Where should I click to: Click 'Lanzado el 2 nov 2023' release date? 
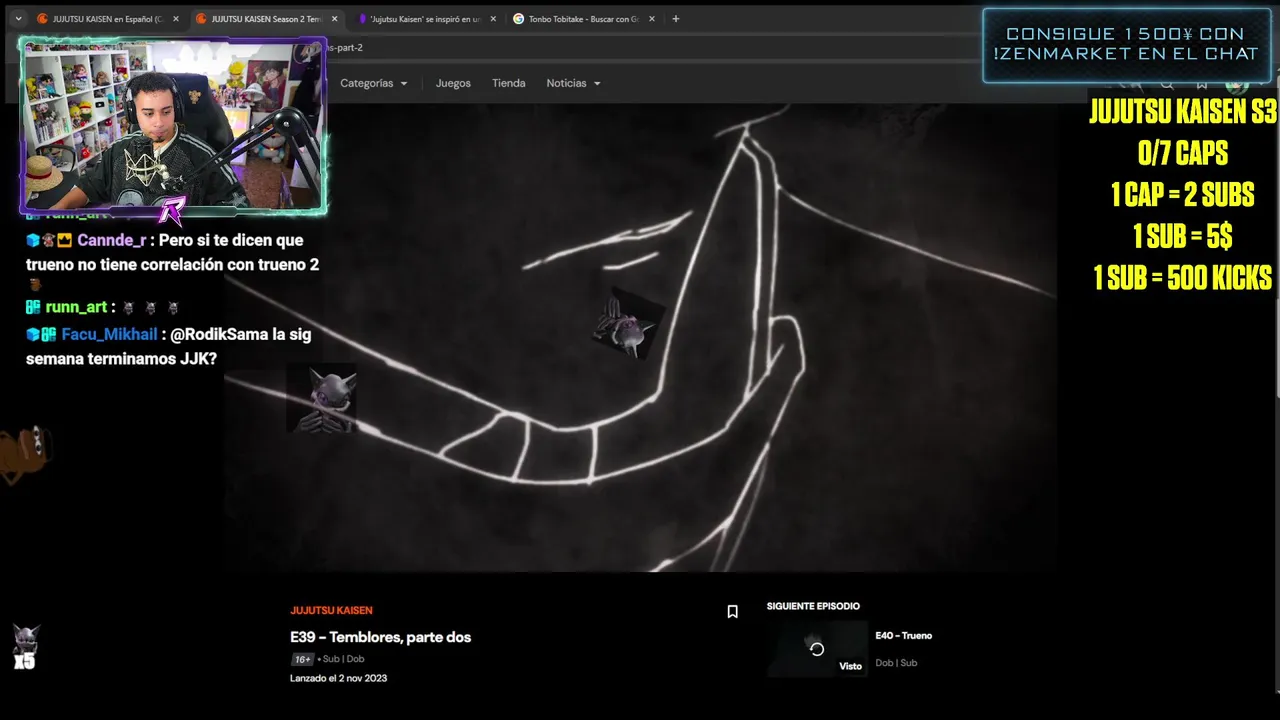[338, 678]
